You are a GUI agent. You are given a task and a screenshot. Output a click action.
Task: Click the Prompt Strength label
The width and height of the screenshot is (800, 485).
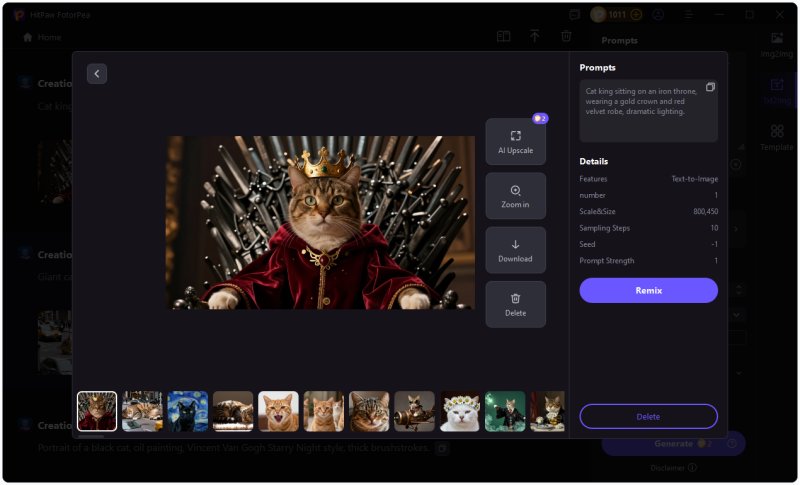tap(607, 261)
